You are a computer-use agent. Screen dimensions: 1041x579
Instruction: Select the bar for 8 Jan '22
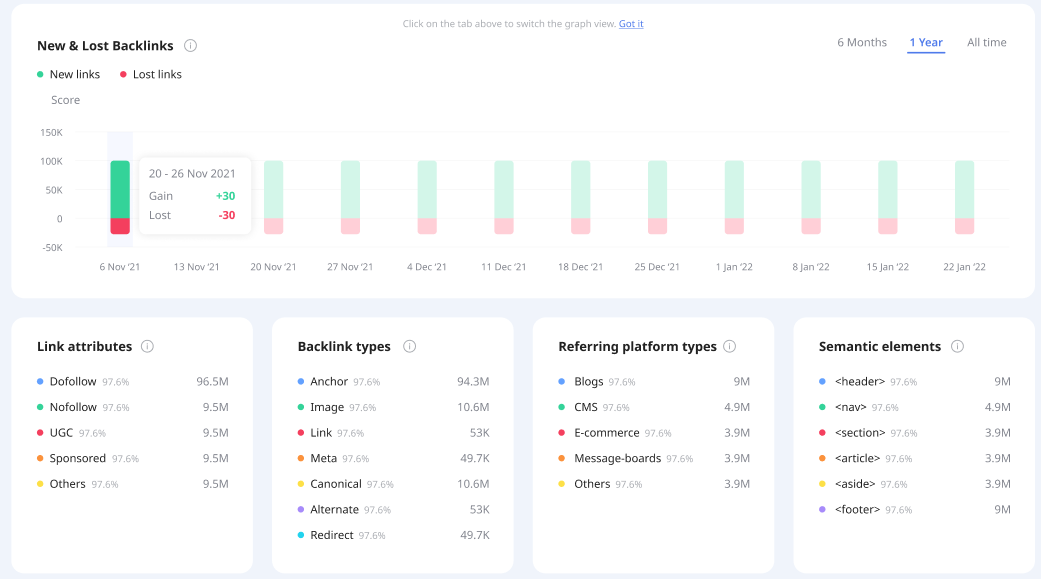pyautogui.click(x=811, y=197)
